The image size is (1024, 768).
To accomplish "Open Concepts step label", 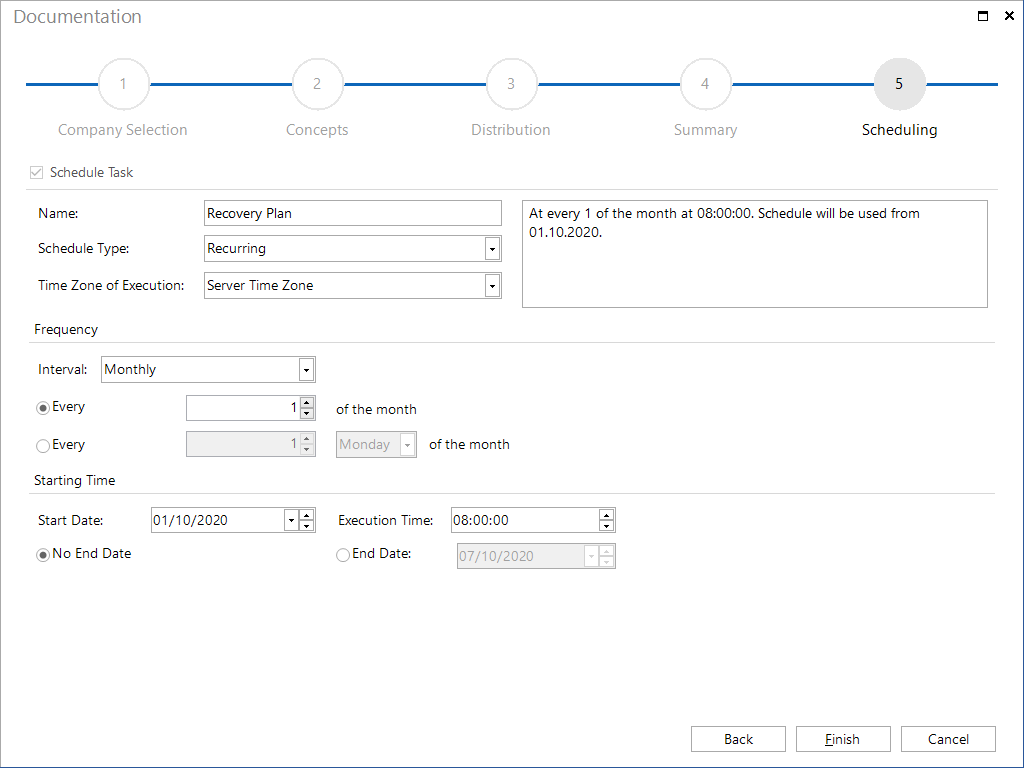I will point(317,130).
